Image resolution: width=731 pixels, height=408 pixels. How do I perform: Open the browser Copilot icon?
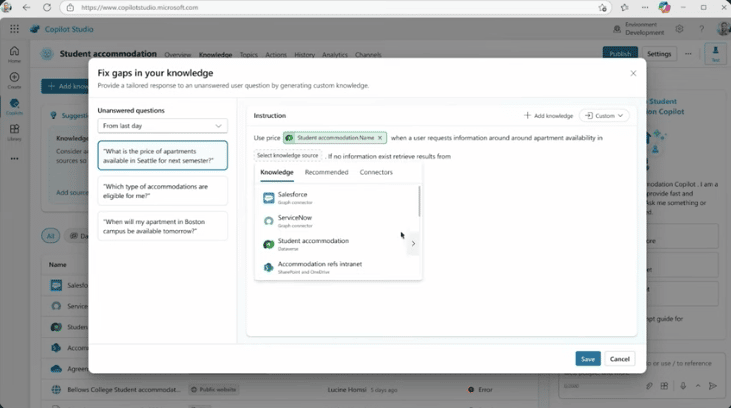[664, 7]
